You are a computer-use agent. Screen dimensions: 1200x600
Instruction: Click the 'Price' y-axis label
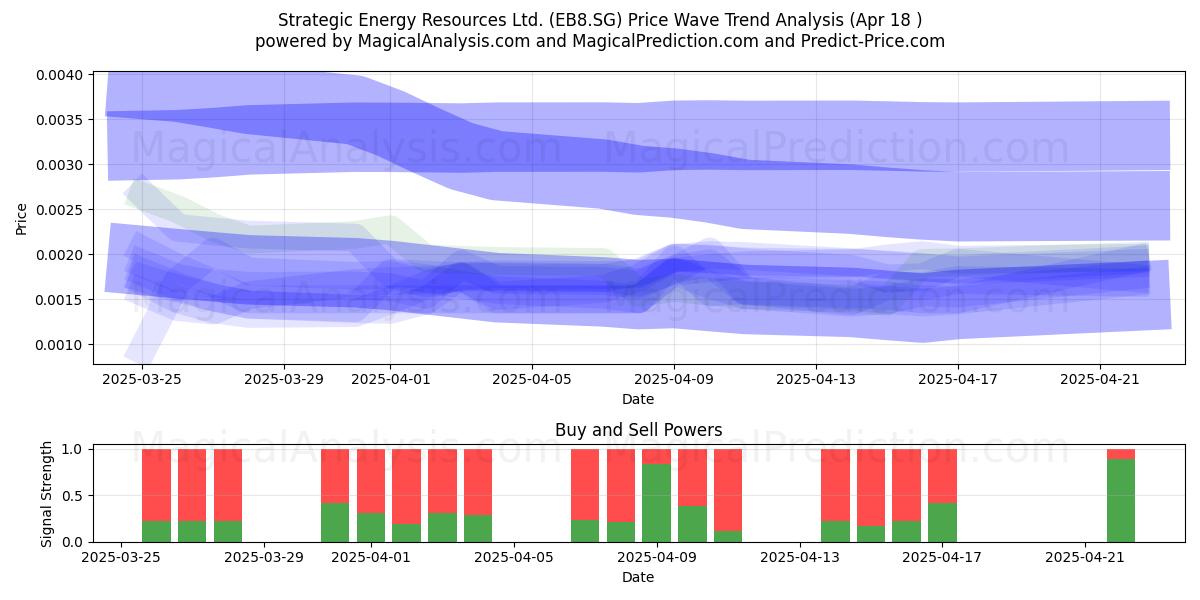point(22,218)
